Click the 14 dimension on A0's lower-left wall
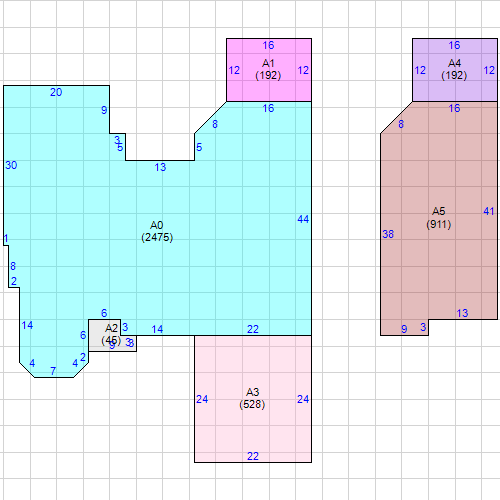 click(x=27, y=325)
